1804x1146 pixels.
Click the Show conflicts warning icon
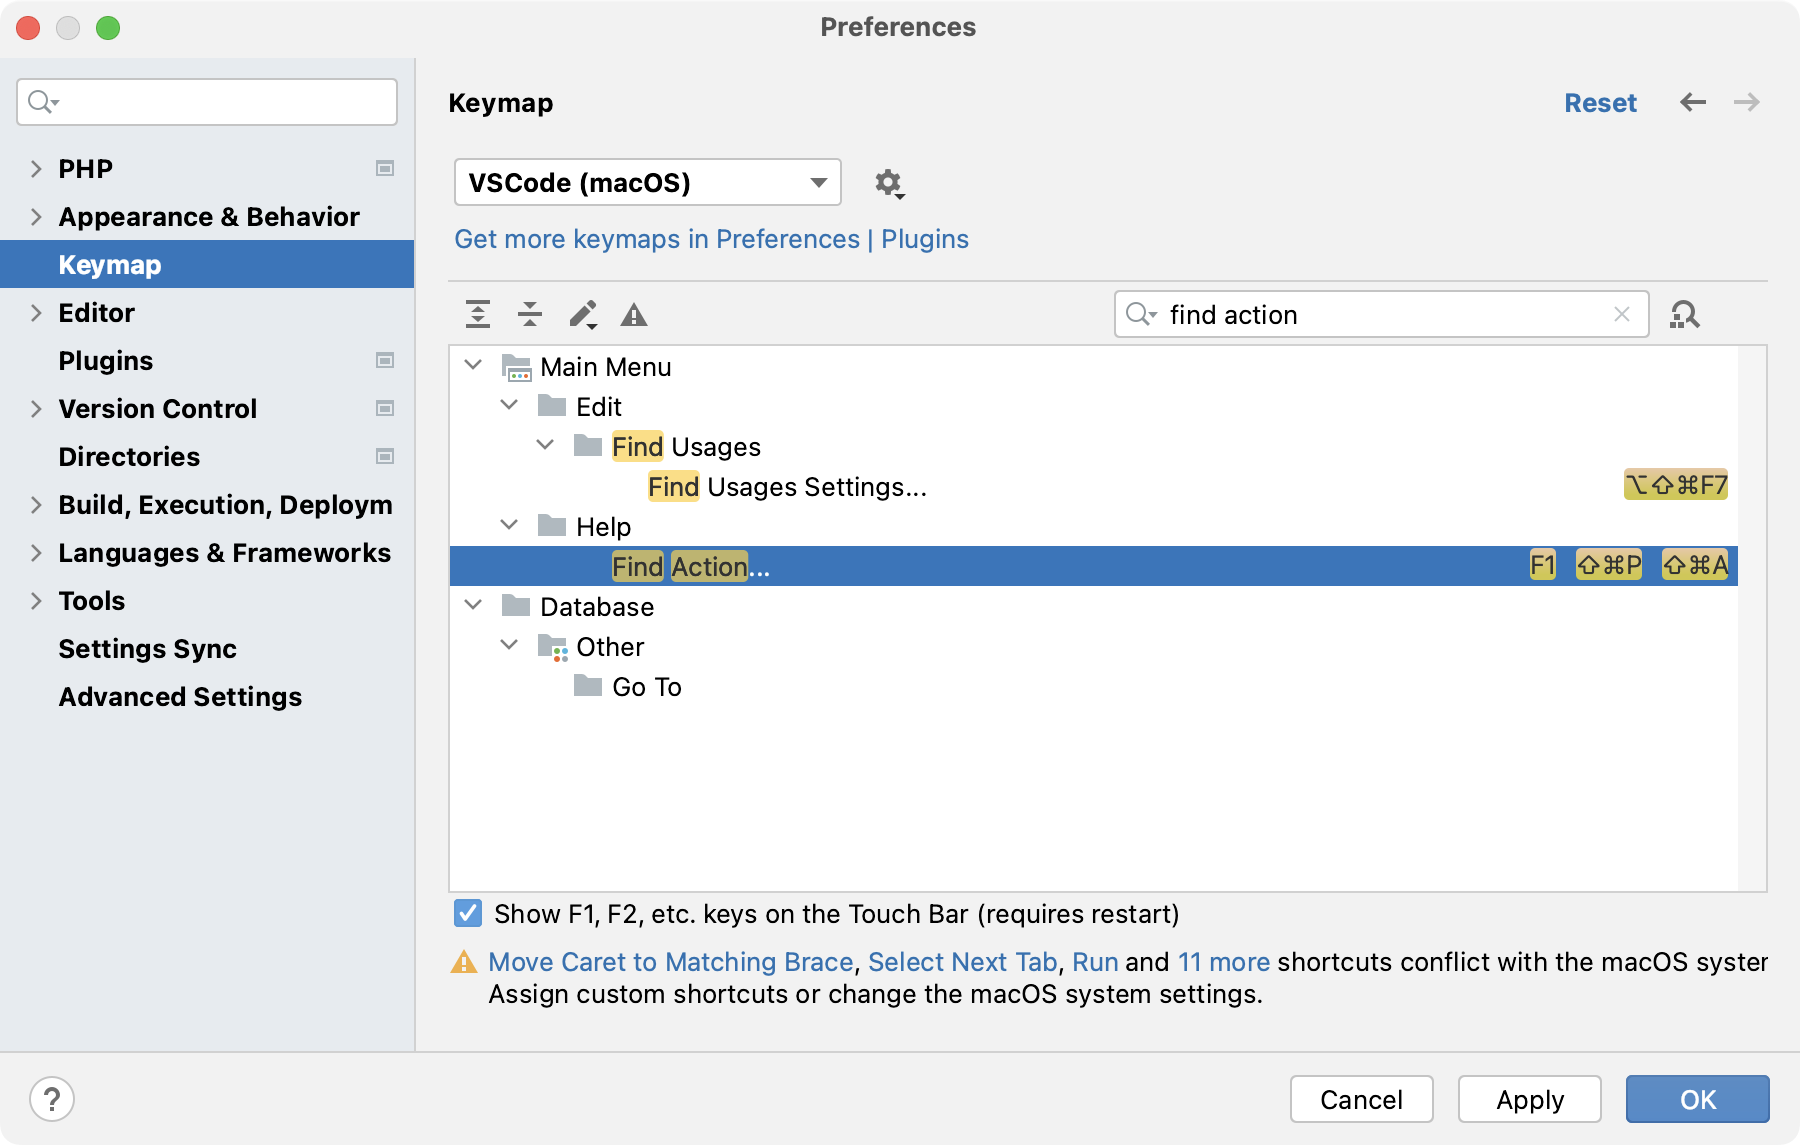pyautogui.click(x=634, y=316)
